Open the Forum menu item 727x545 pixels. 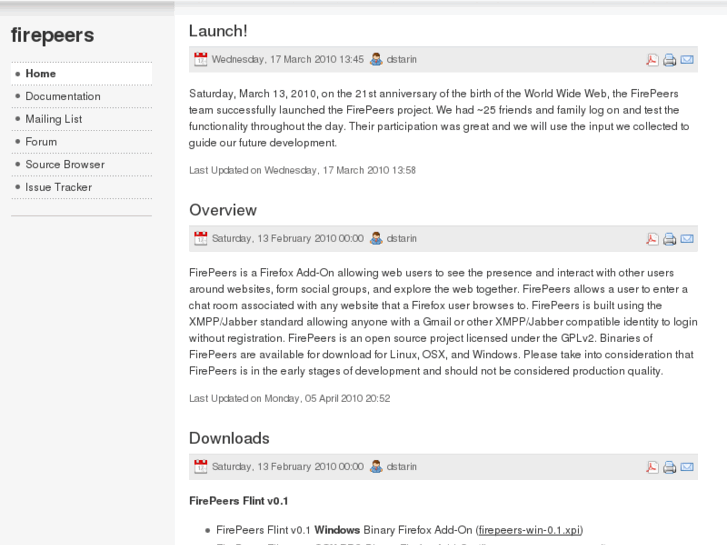click(82, 142)
